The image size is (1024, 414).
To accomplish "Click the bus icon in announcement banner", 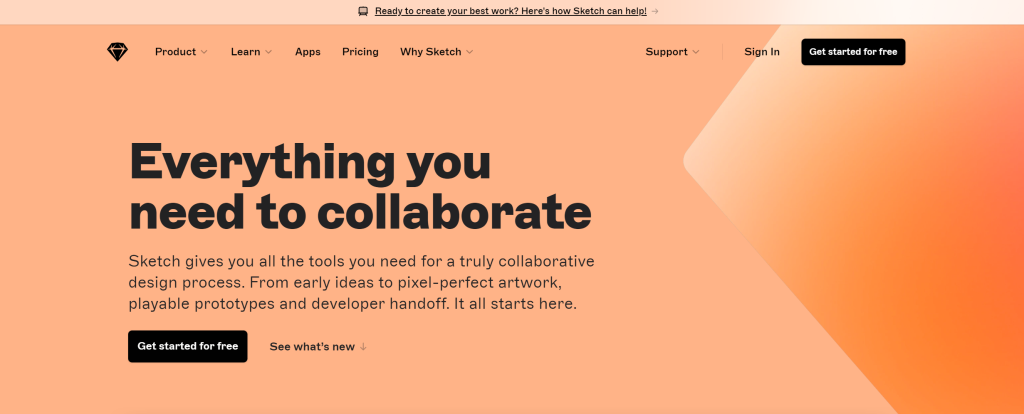I will coord(363,11).
